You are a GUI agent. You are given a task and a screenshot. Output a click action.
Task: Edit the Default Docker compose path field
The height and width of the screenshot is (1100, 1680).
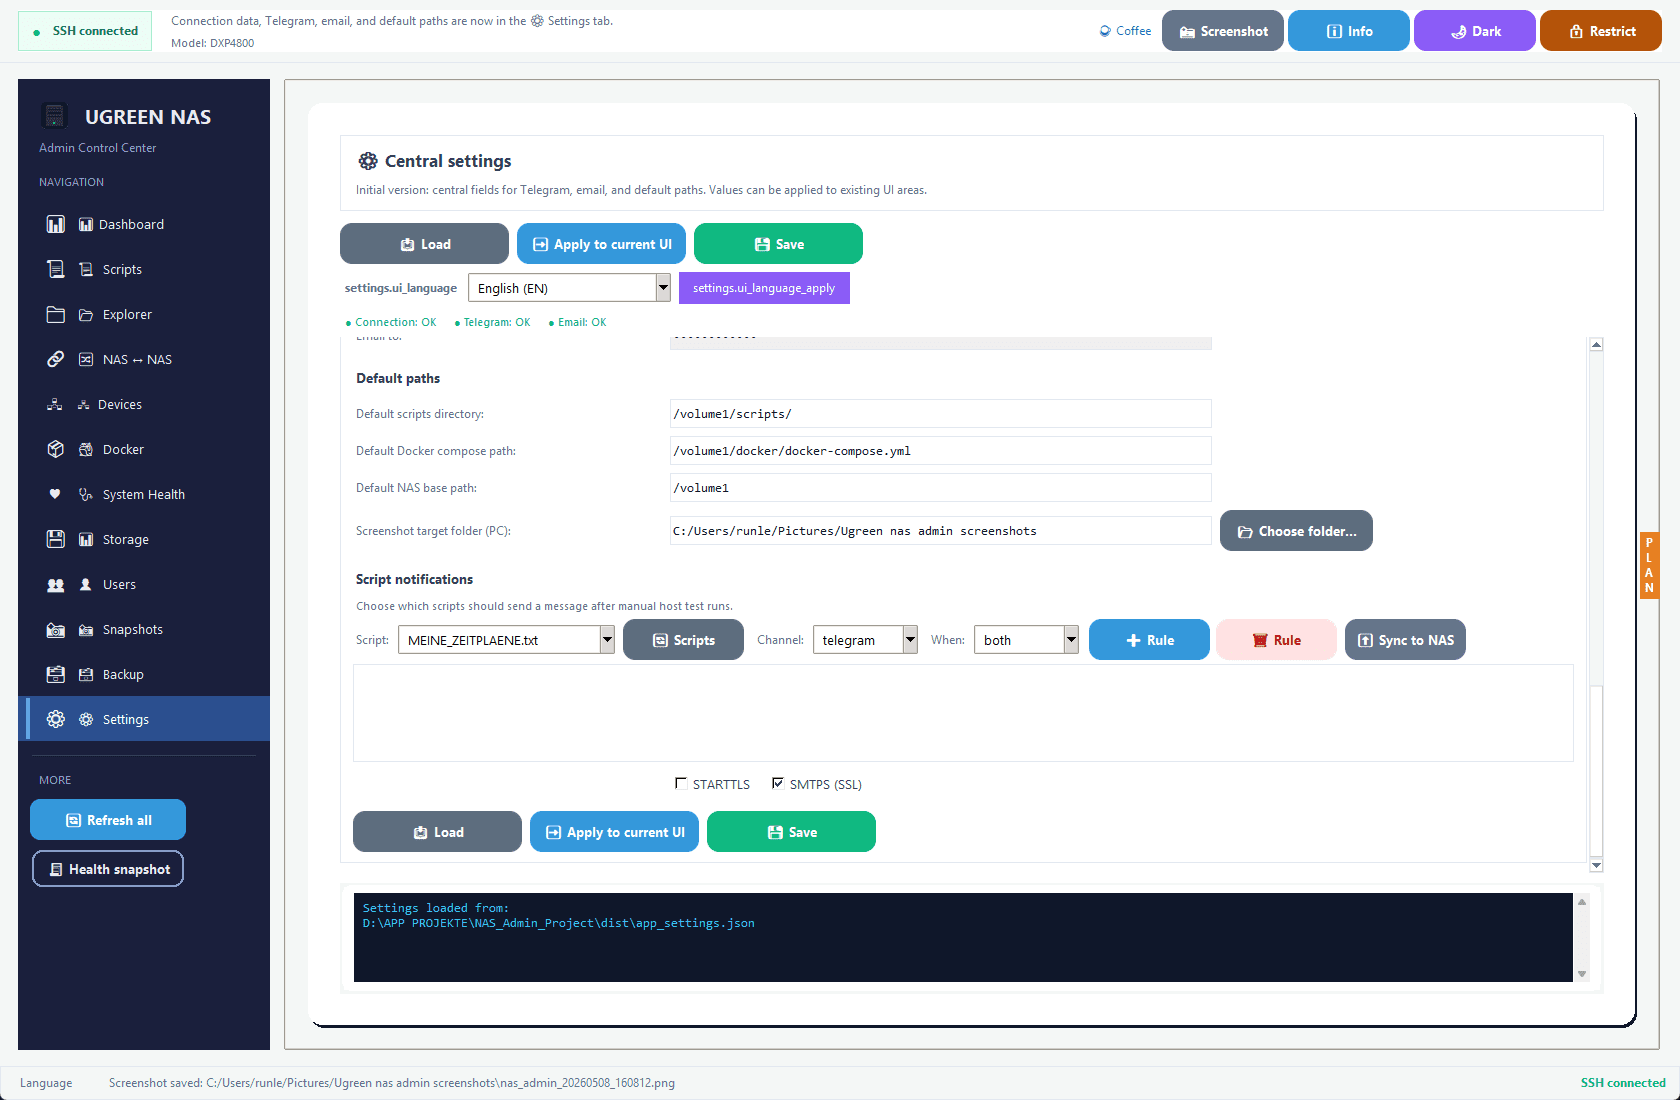(x=941, y=451)
